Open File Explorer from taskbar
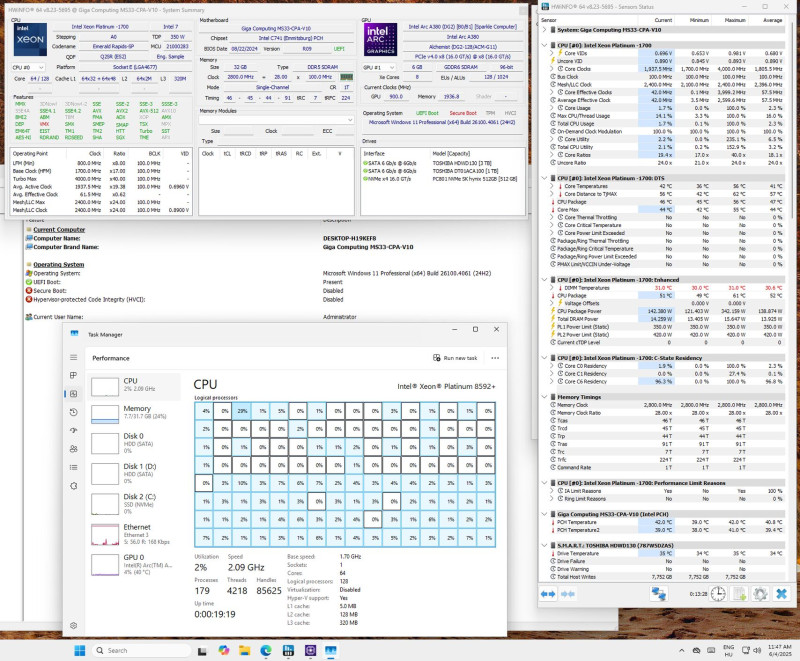 pos(245,650)
